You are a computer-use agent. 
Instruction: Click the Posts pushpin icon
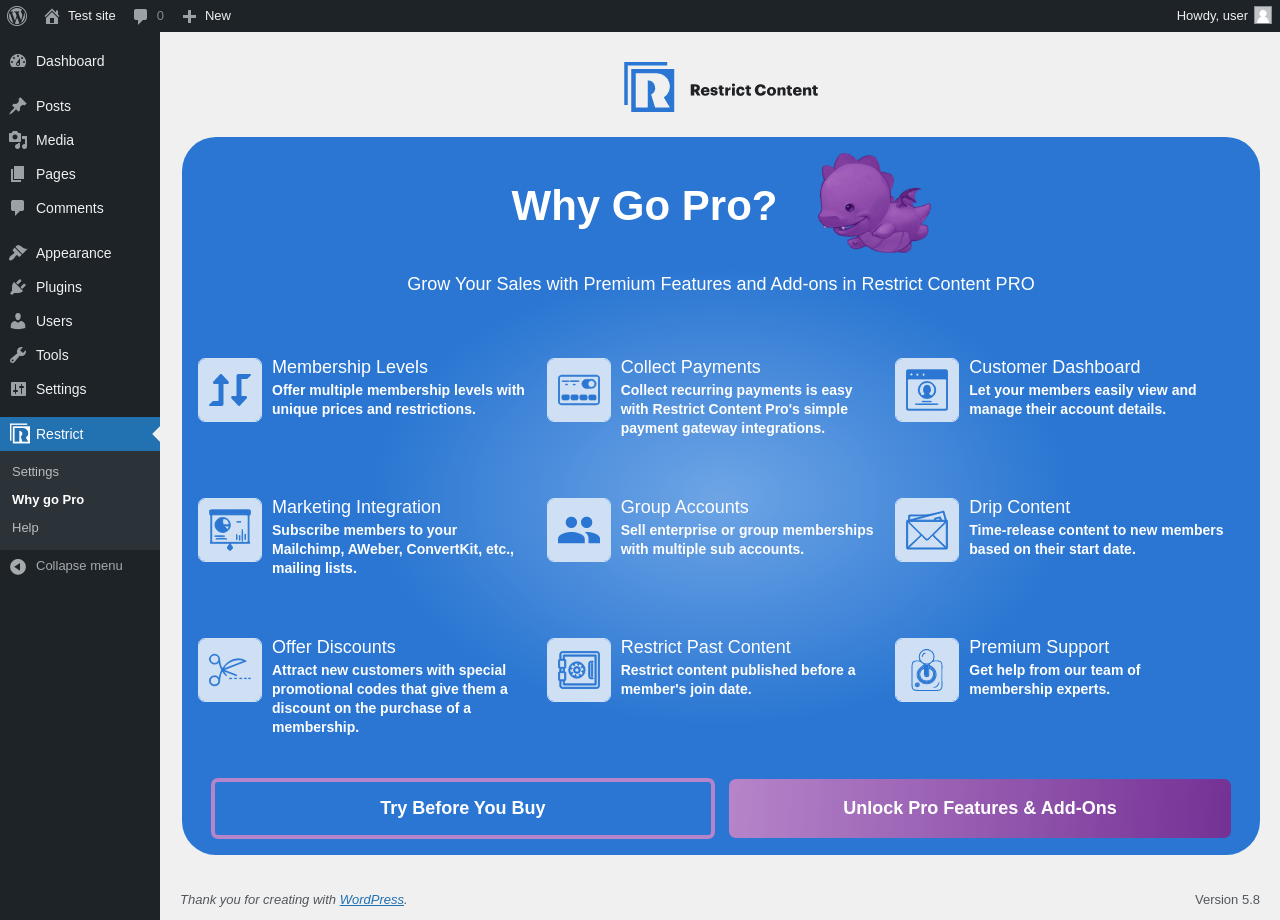[x=18, y=106]
